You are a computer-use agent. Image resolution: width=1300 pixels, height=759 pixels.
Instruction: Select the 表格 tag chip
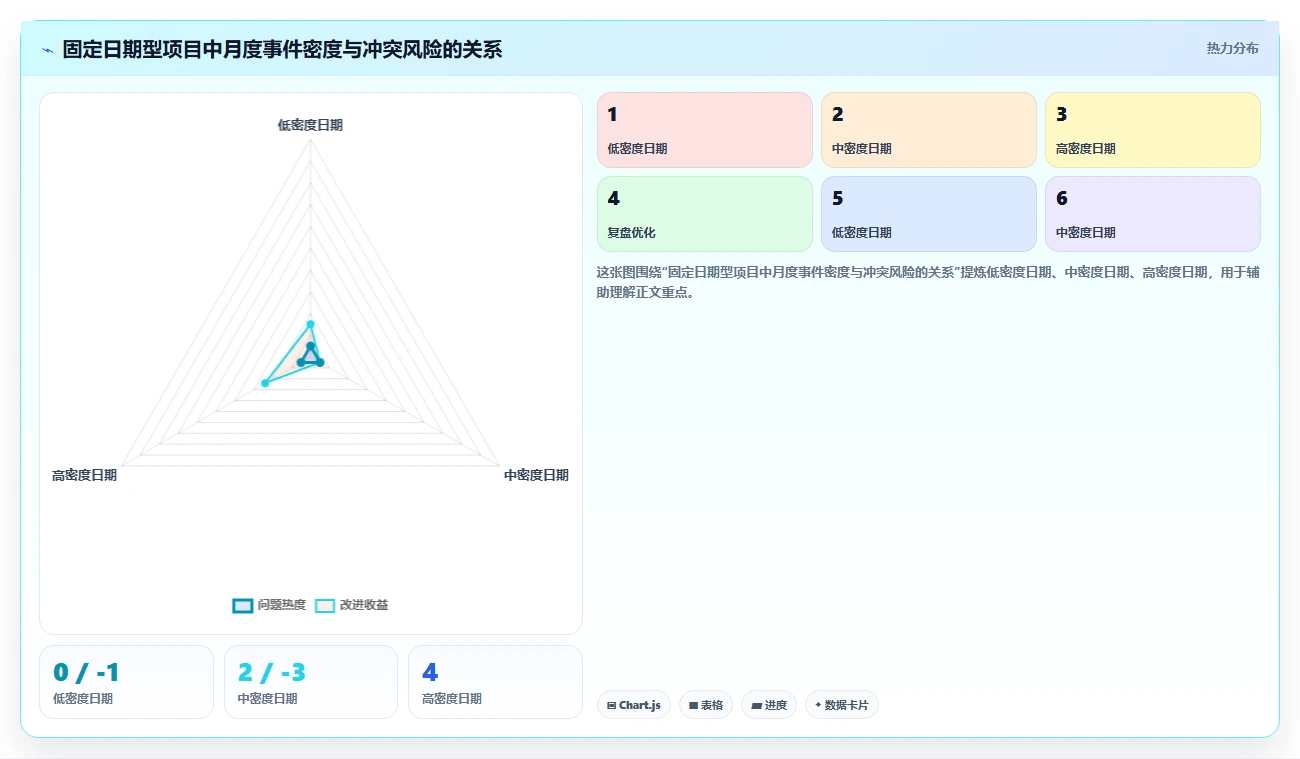coord(706,705)
